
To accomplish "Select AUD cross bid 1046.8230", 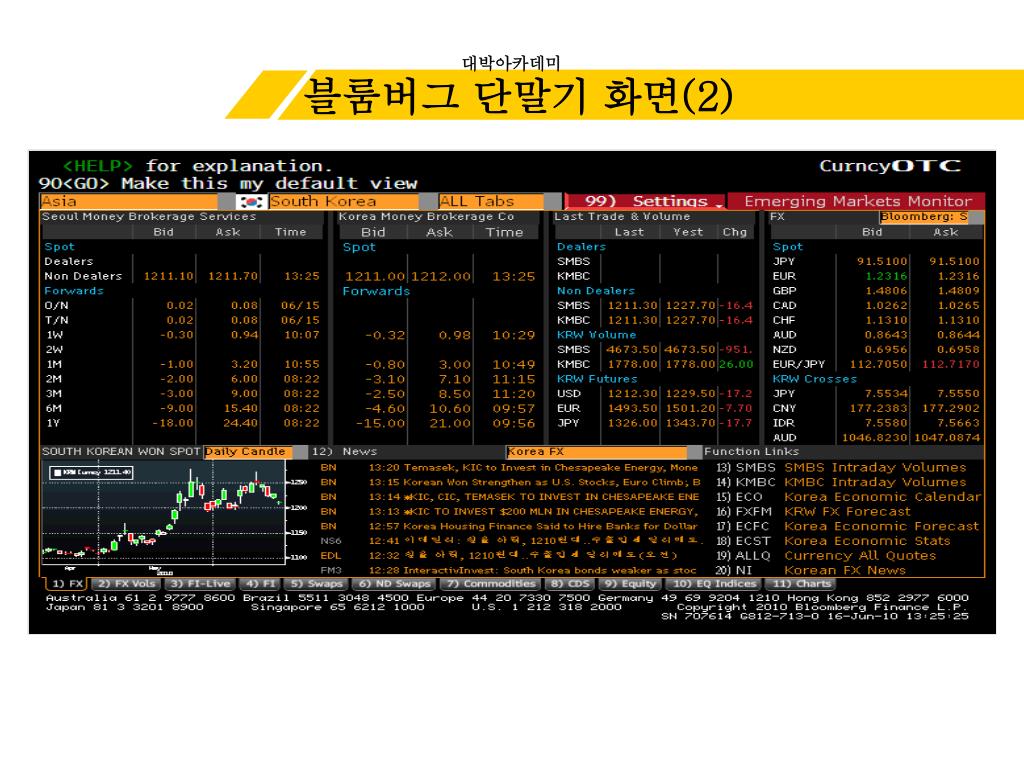I will tap(874, 438).
